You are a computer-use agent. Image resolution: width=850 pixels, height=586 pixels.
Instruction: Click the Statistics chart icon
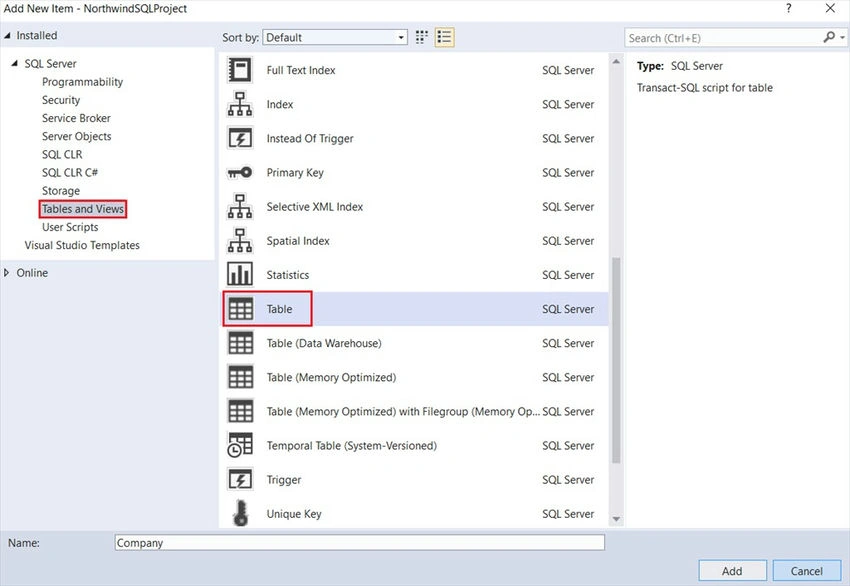click(240, 274)
